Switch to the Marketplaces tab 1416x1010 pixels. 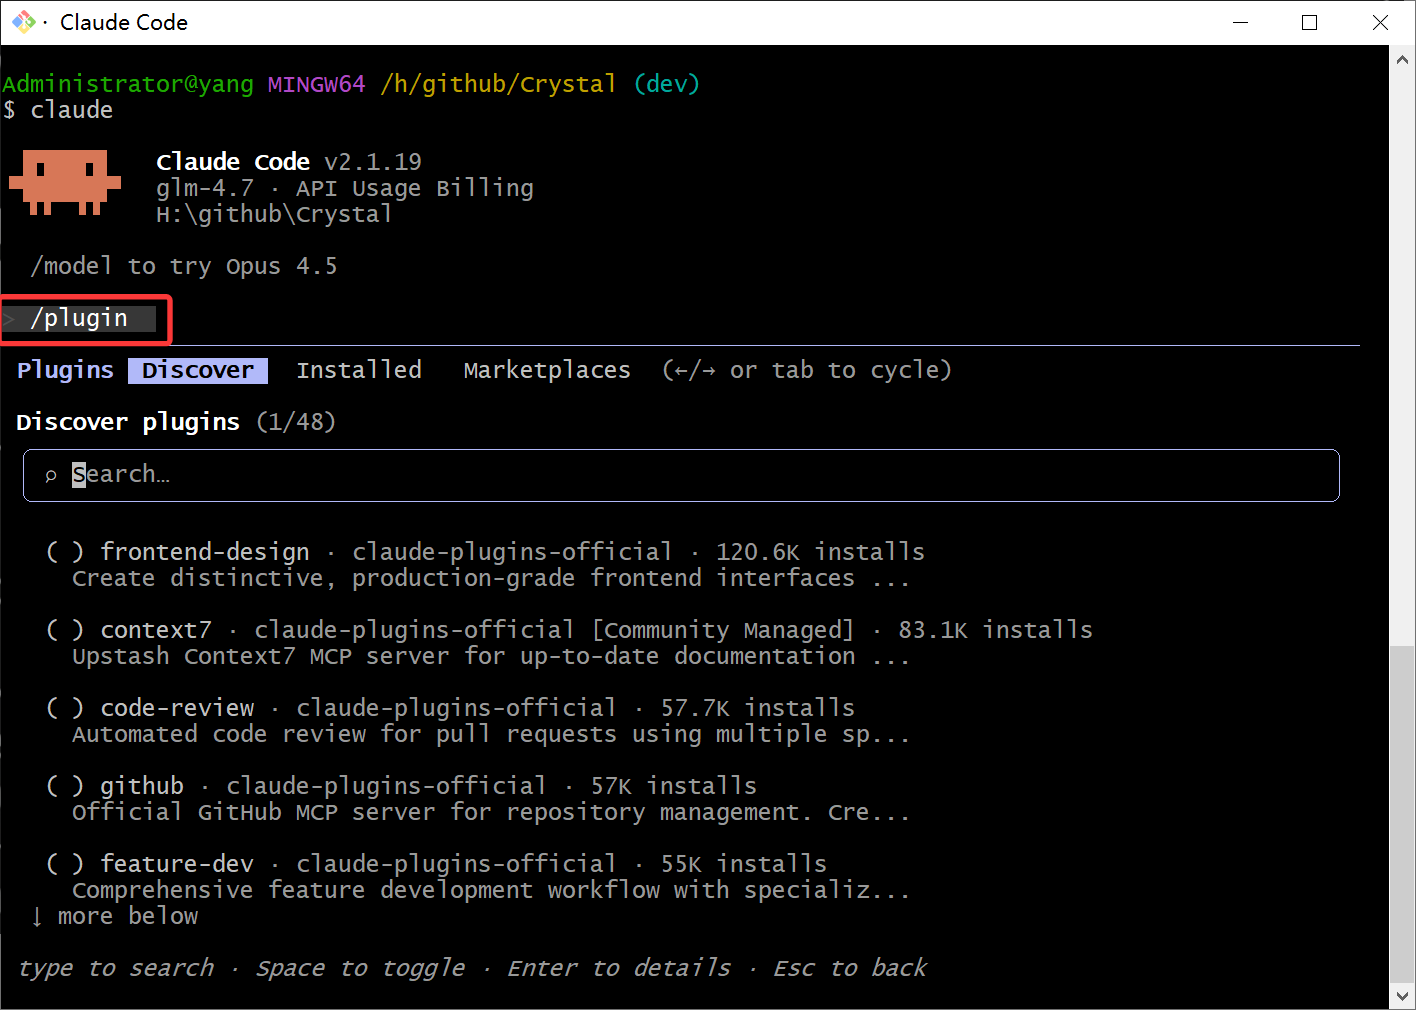547,370
